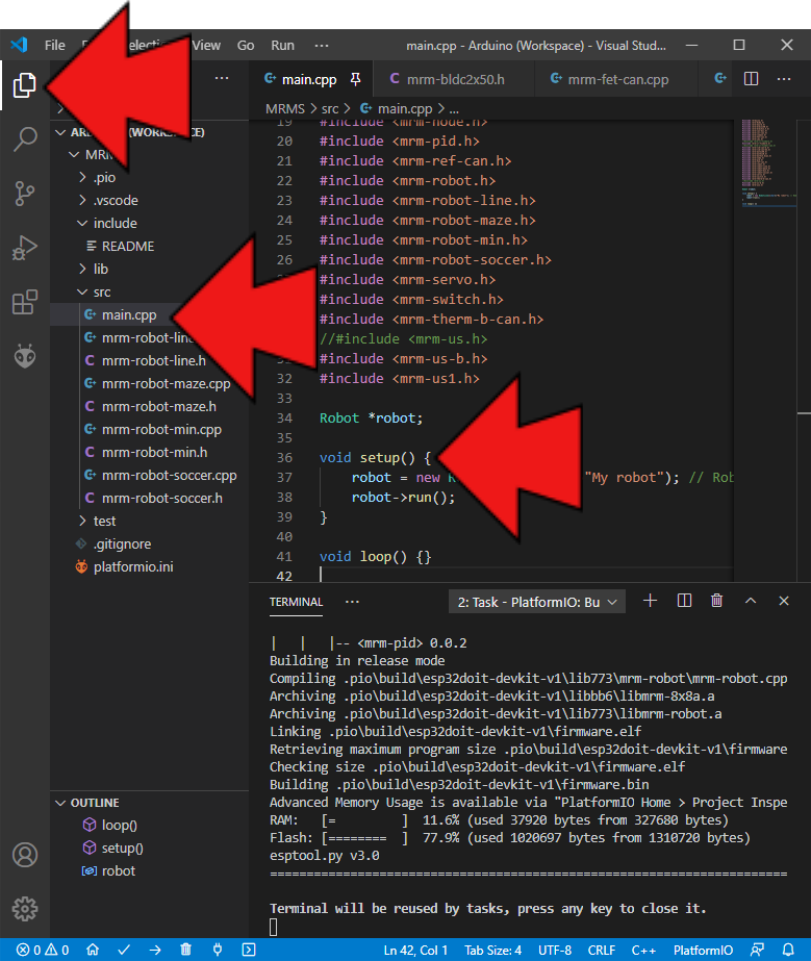Collapse the OUTLINE section
Image resolution: width=811 pixels, height=961 pixels.
pyautogui.click(x=94, y=803)
